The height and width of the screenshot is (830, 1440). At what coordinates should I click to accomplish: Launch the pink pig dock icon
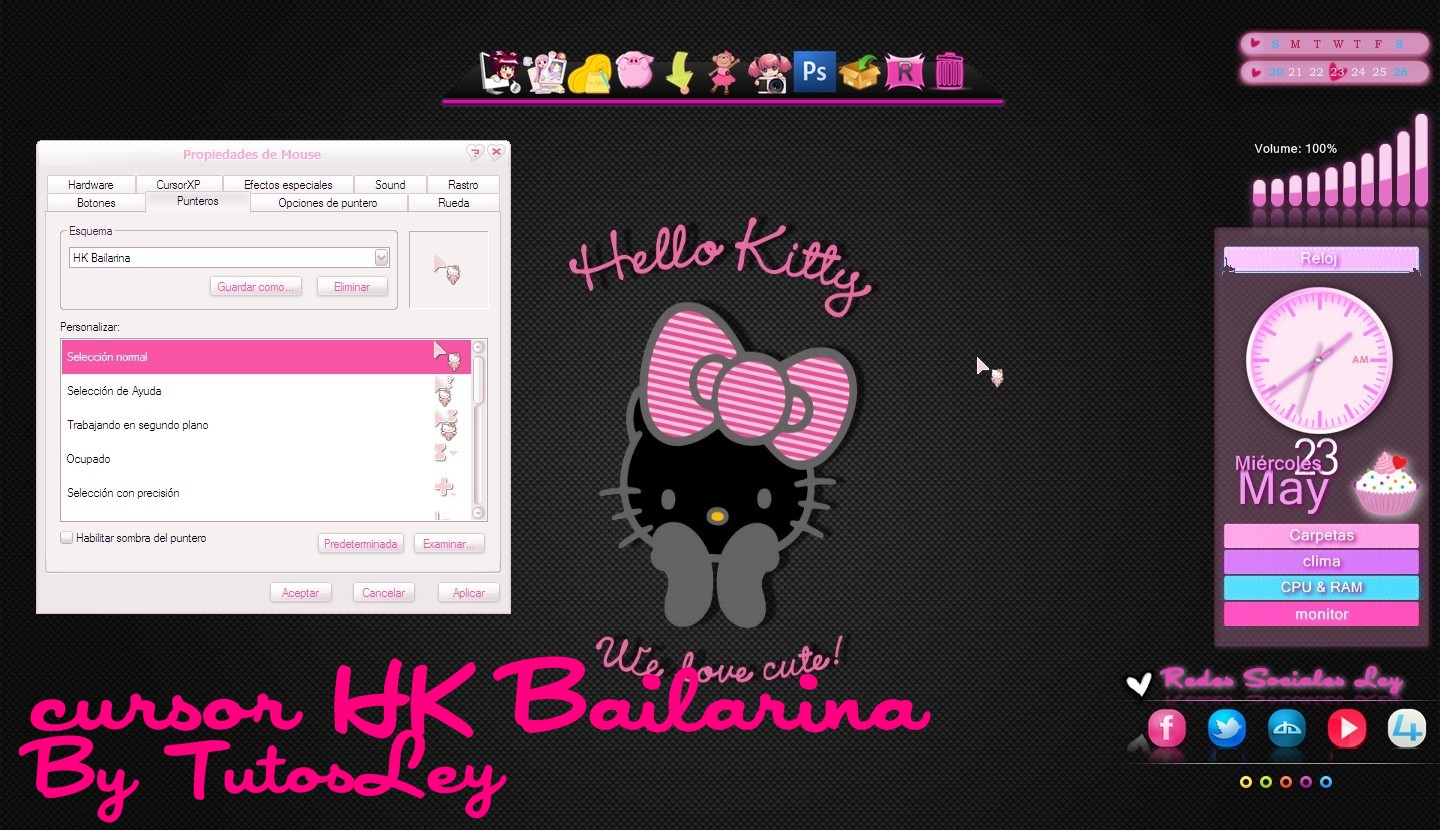pyautogui.click(x=635, y=70)
